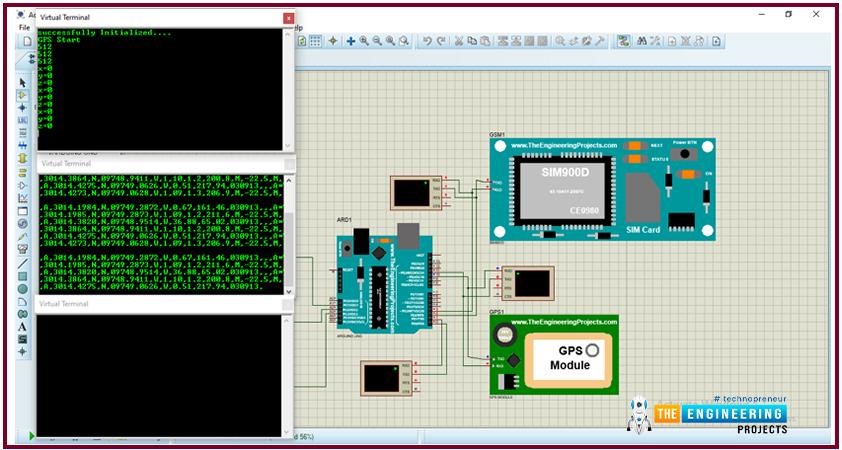
Task: Select the 2D Circle graphics tool
Action: point(23,289)
